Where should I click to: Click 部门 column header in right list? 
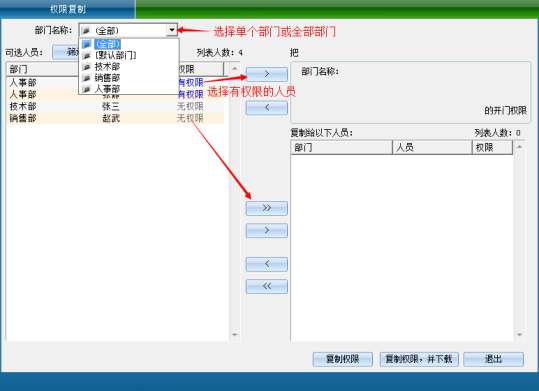click(342, 148)
